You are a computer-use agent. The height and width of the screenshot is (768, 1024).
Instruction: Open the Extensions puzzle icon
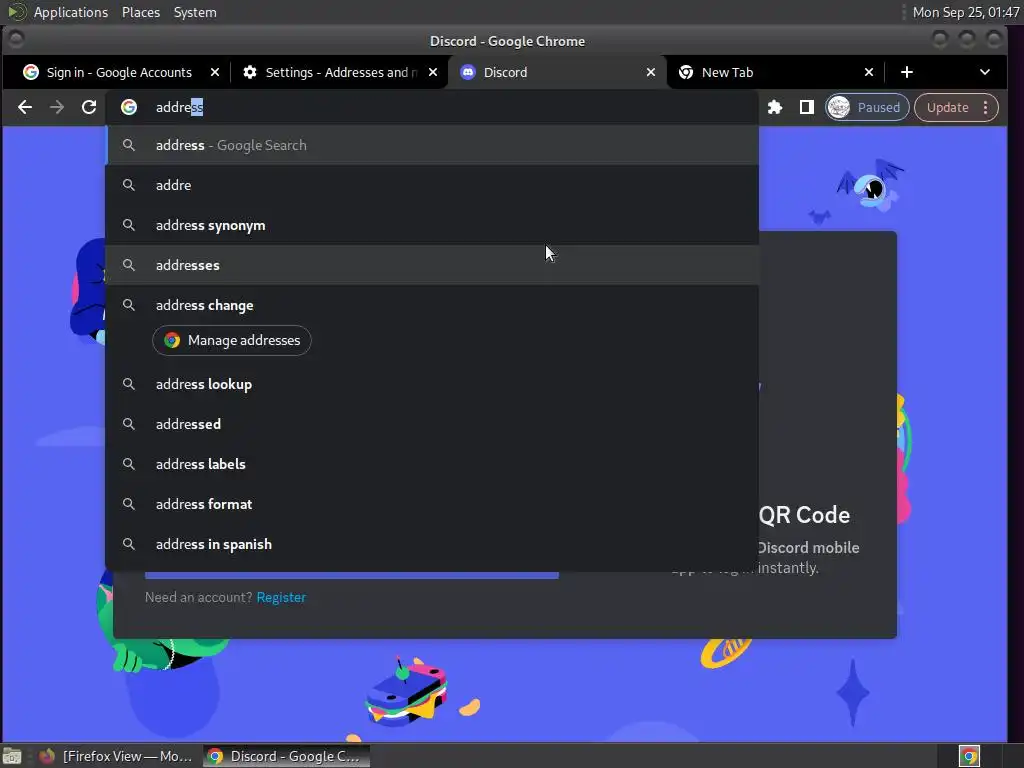[775, 107]
